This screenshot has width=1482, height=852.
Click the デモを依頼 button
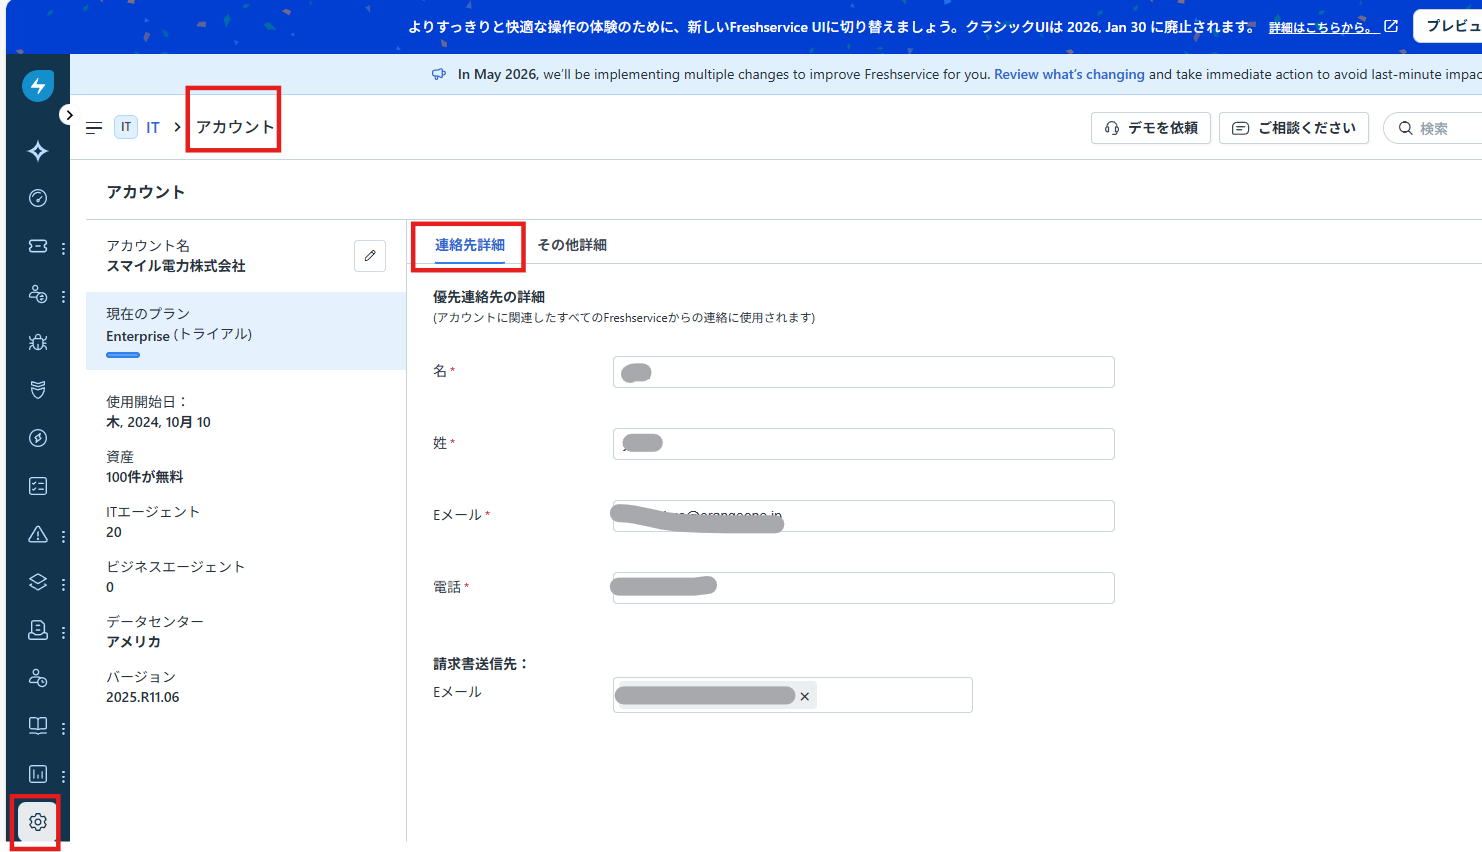pyautogui.click(x=1151, y=128)
